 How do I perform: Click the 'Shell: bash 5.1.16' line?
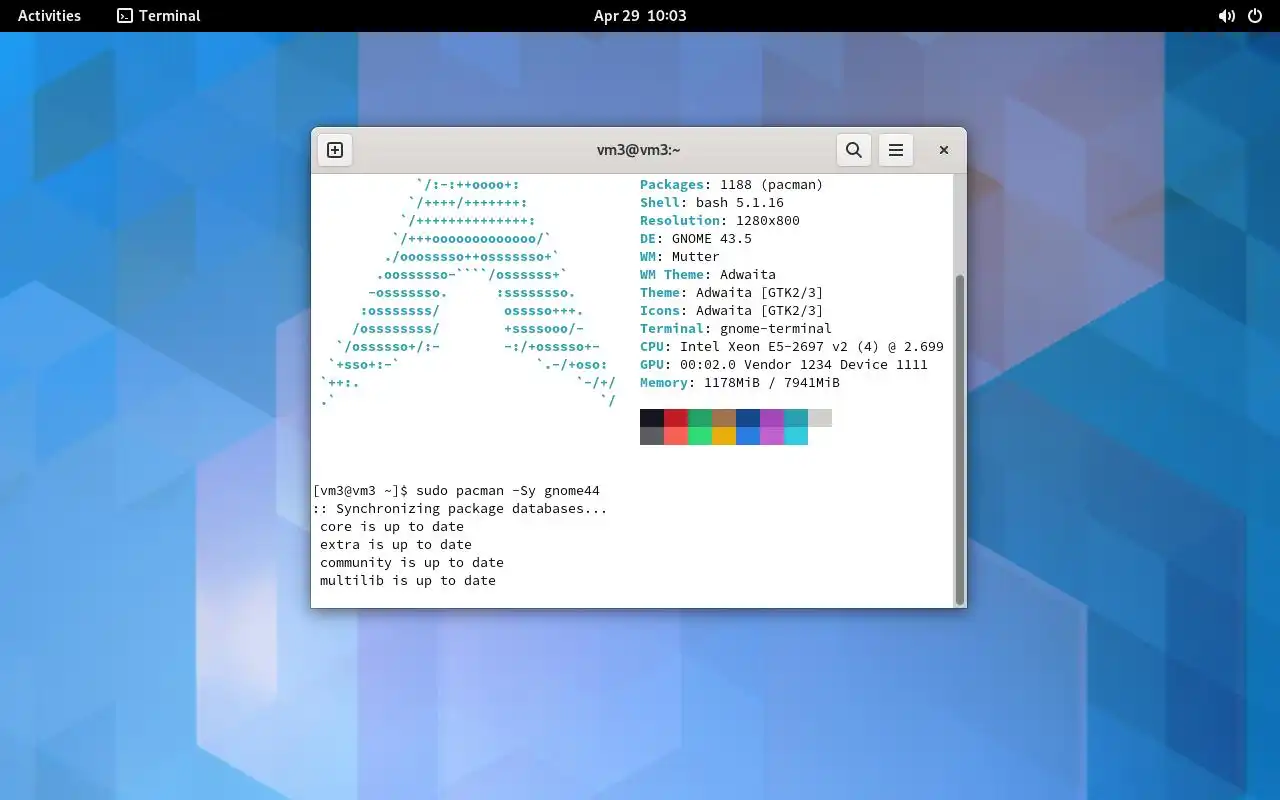tap(712, 203)
